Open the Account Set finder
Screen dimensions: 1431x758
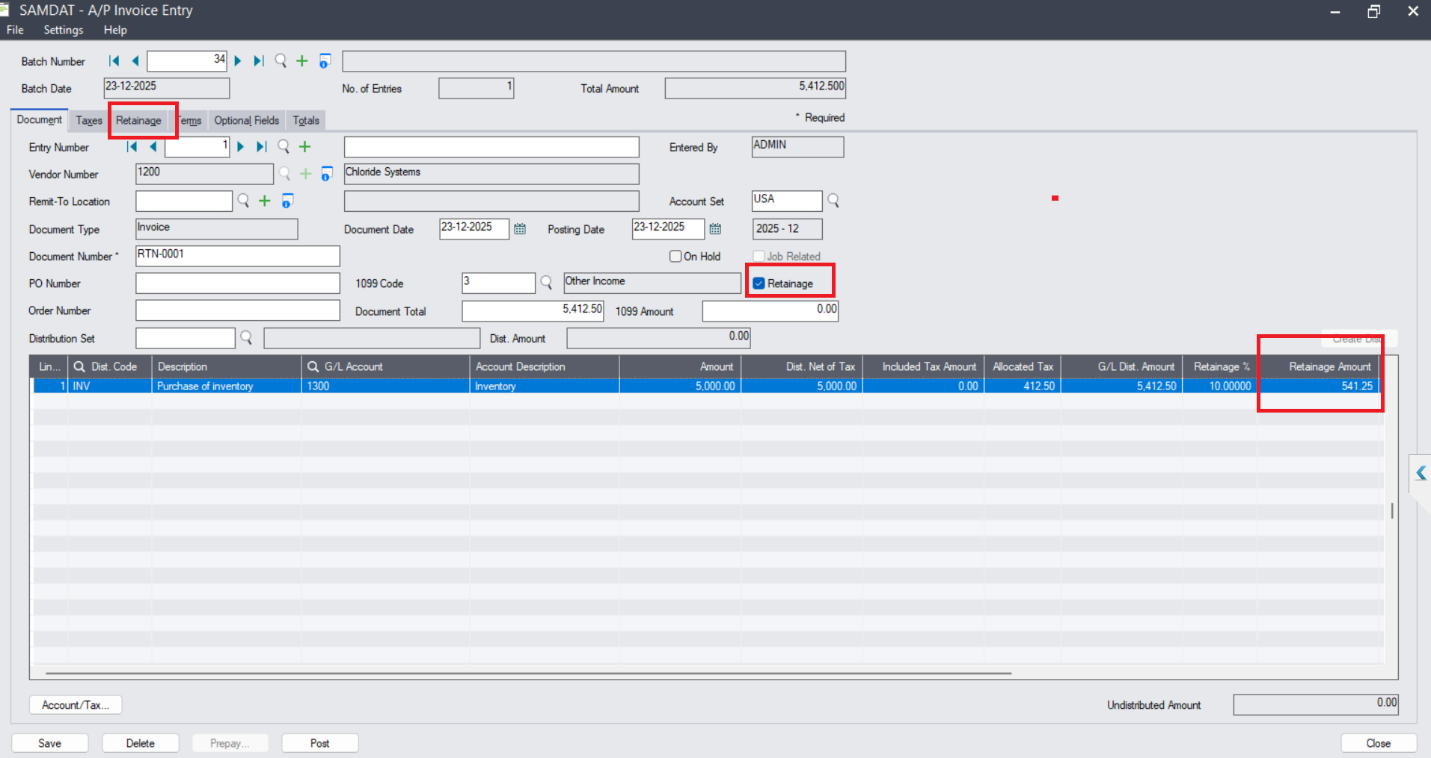pos(833,201)
